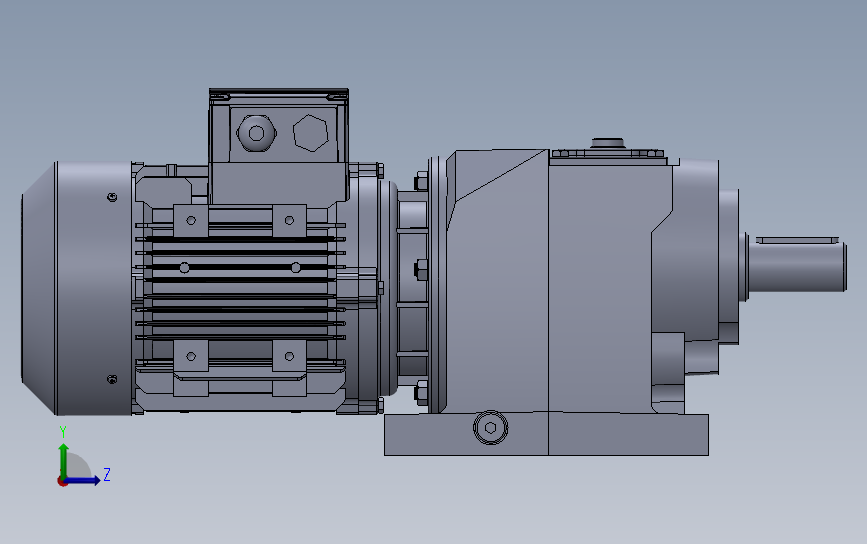The image size is (867, 544).
Task: Click the green Y axis arrow of the triad
Action: point(64,460)
